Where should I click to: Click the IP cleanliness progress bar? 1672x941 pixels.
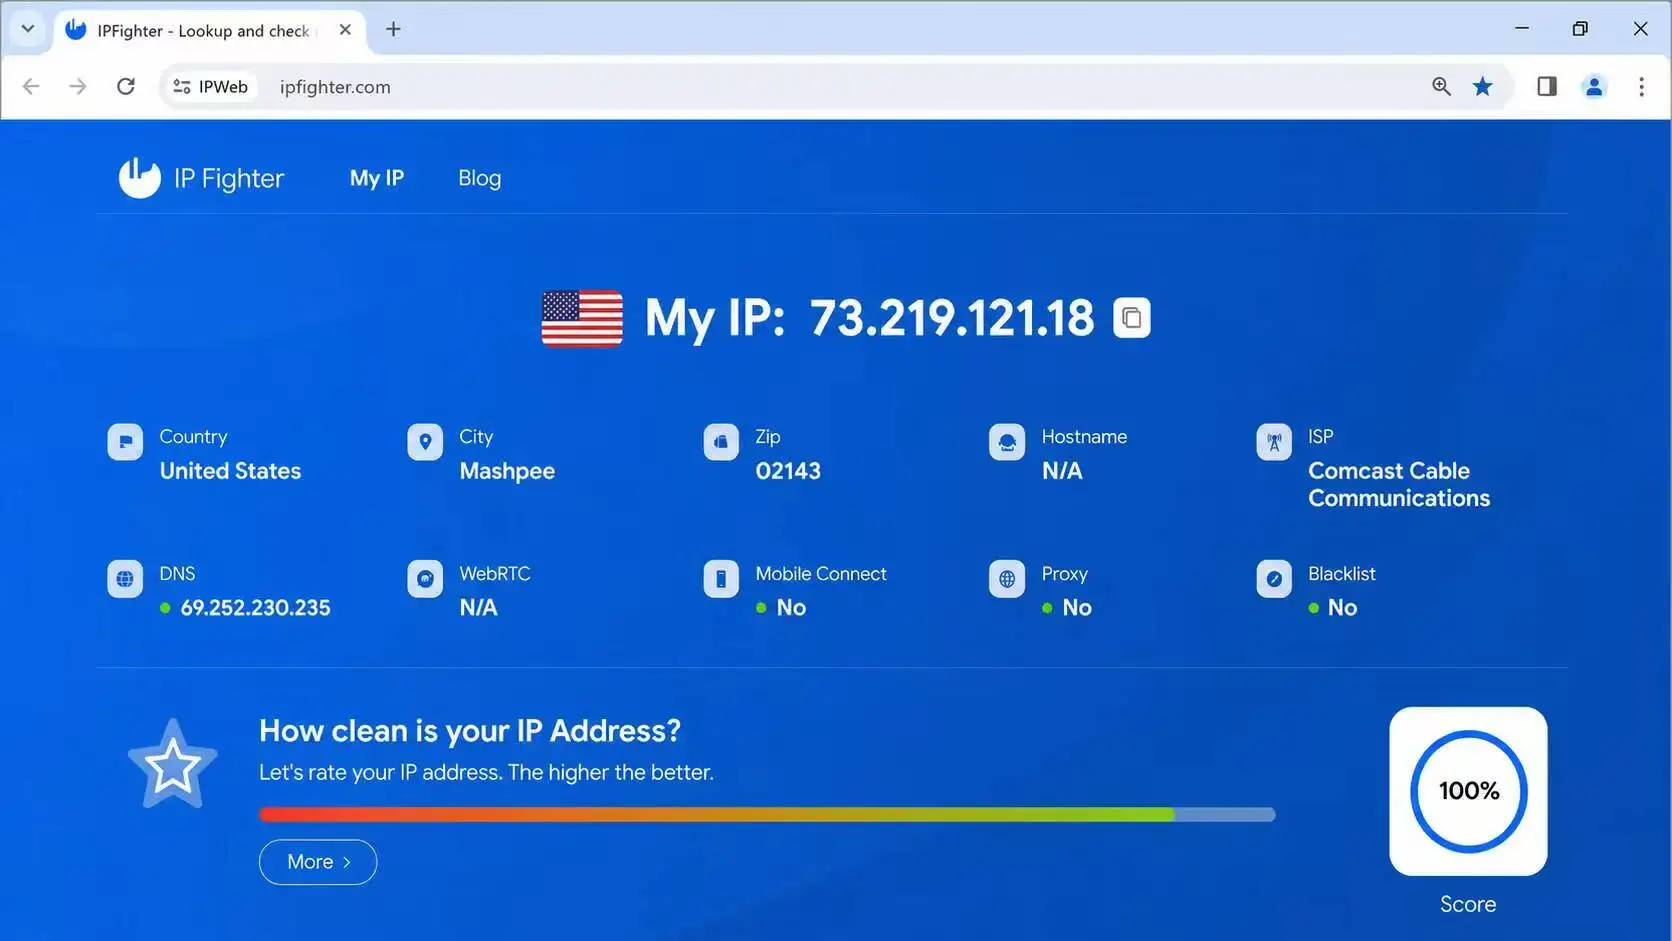pyautogui.click(x=767, y=815)
